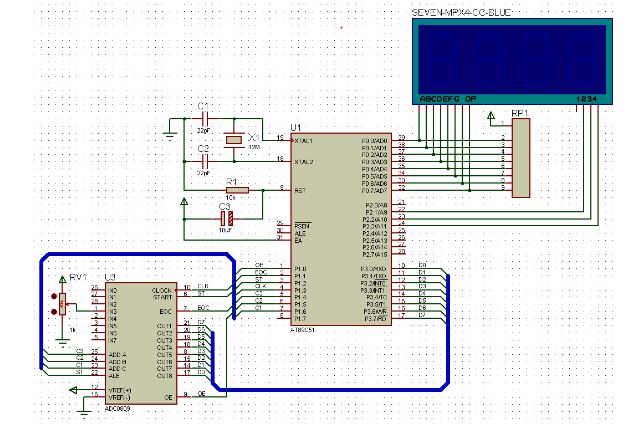Click the OE pin 9 on U3

click(x=183, y=397)
